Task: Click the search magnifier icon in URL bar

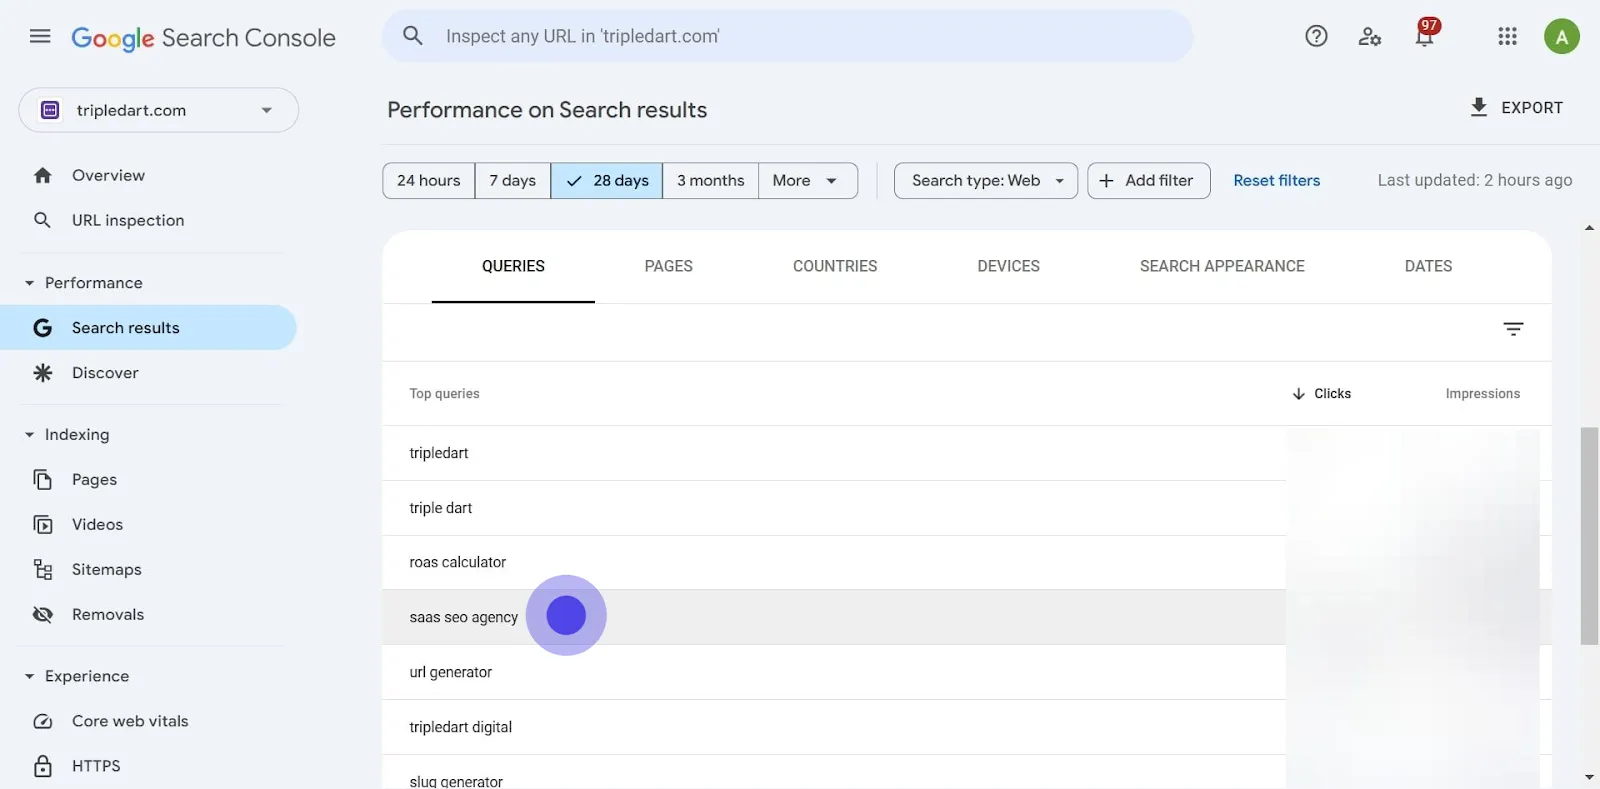Action: [413, 36]
